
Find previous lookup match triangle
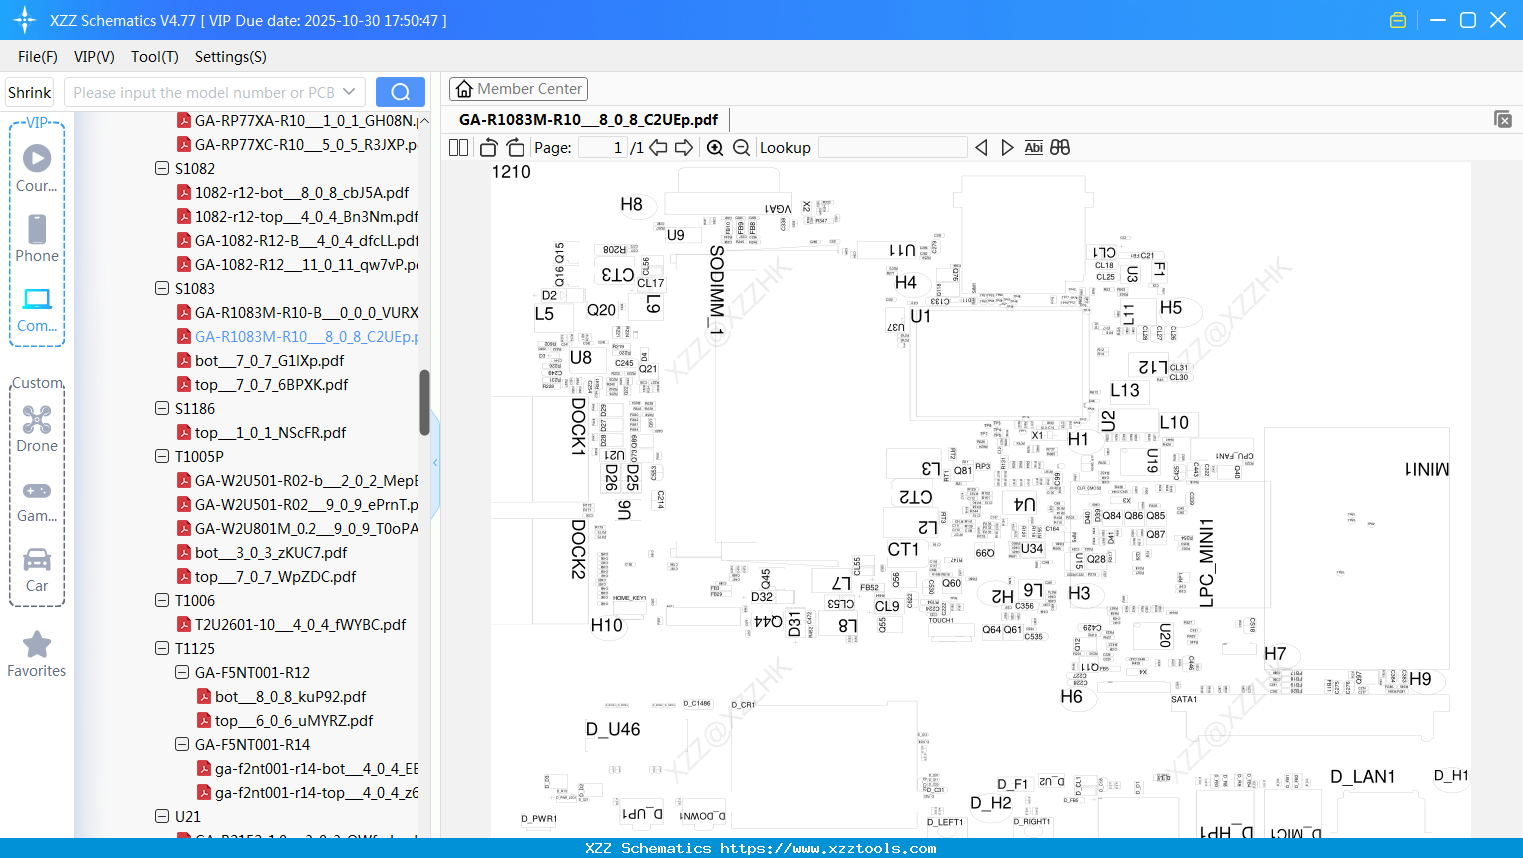click(x=981, y=148)
